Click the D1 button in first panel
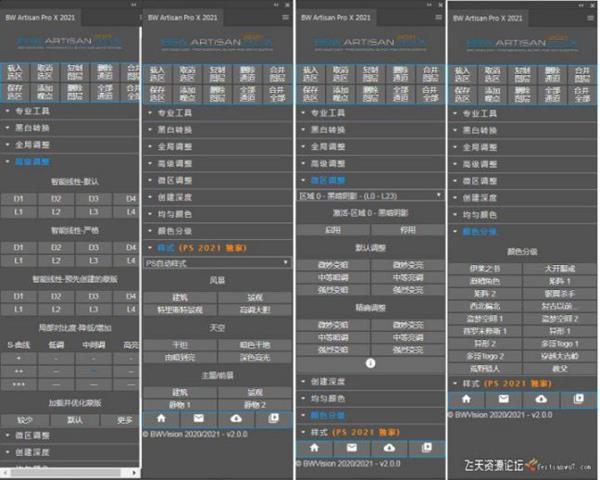 [18, 199]
